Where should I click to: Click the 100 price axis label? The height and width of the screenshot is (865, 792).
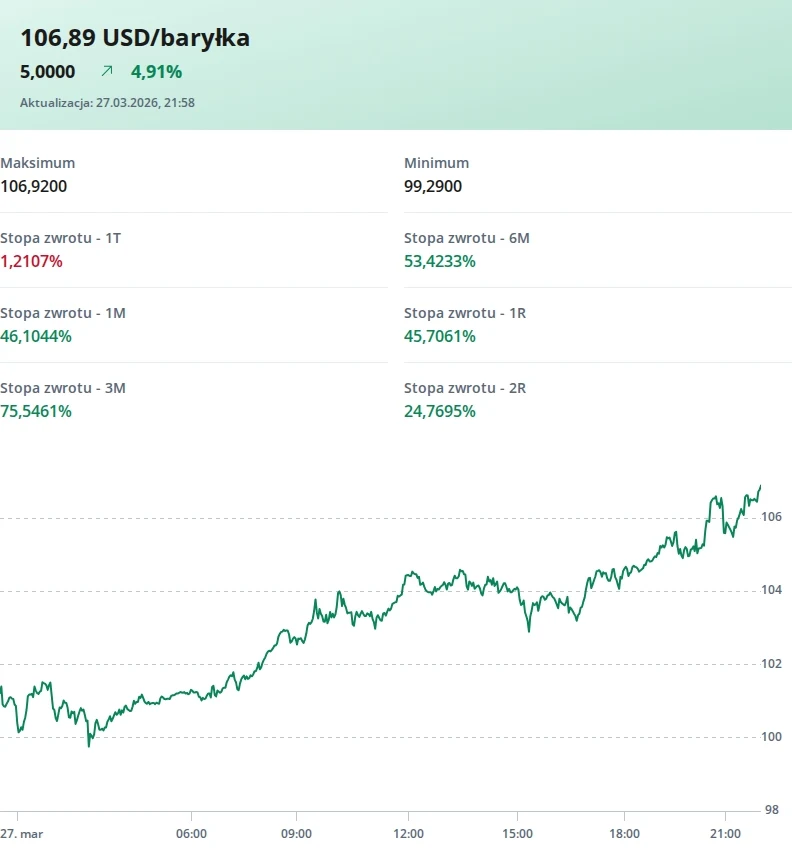[x=771, y=737]
